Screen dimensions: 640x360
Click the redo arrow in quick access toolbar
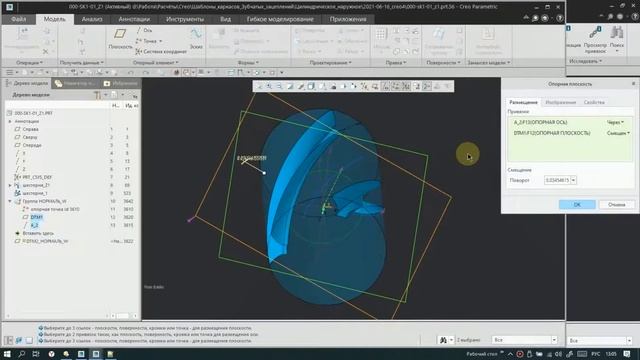146,73
